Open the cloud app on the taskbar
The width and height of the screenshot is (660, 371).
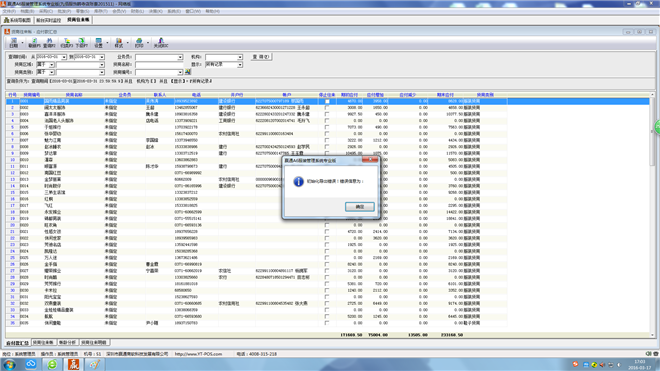[x=31, y=364]
